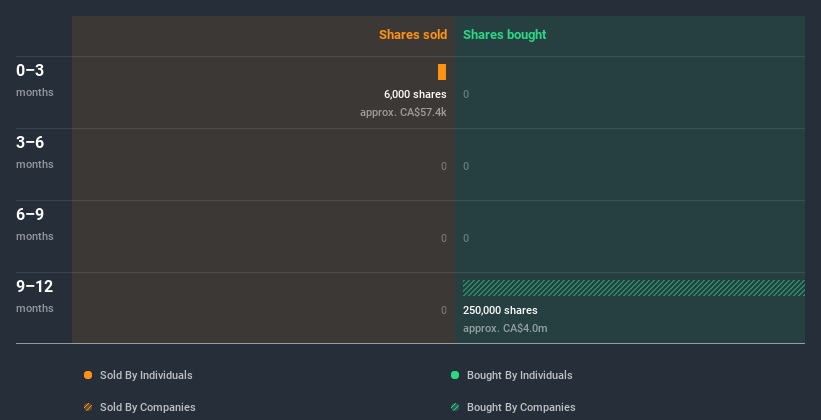Viewport: 821px width, 420px height.
Task: Click the striped Bought By Companies legend icon
Action: click(455, 407)
